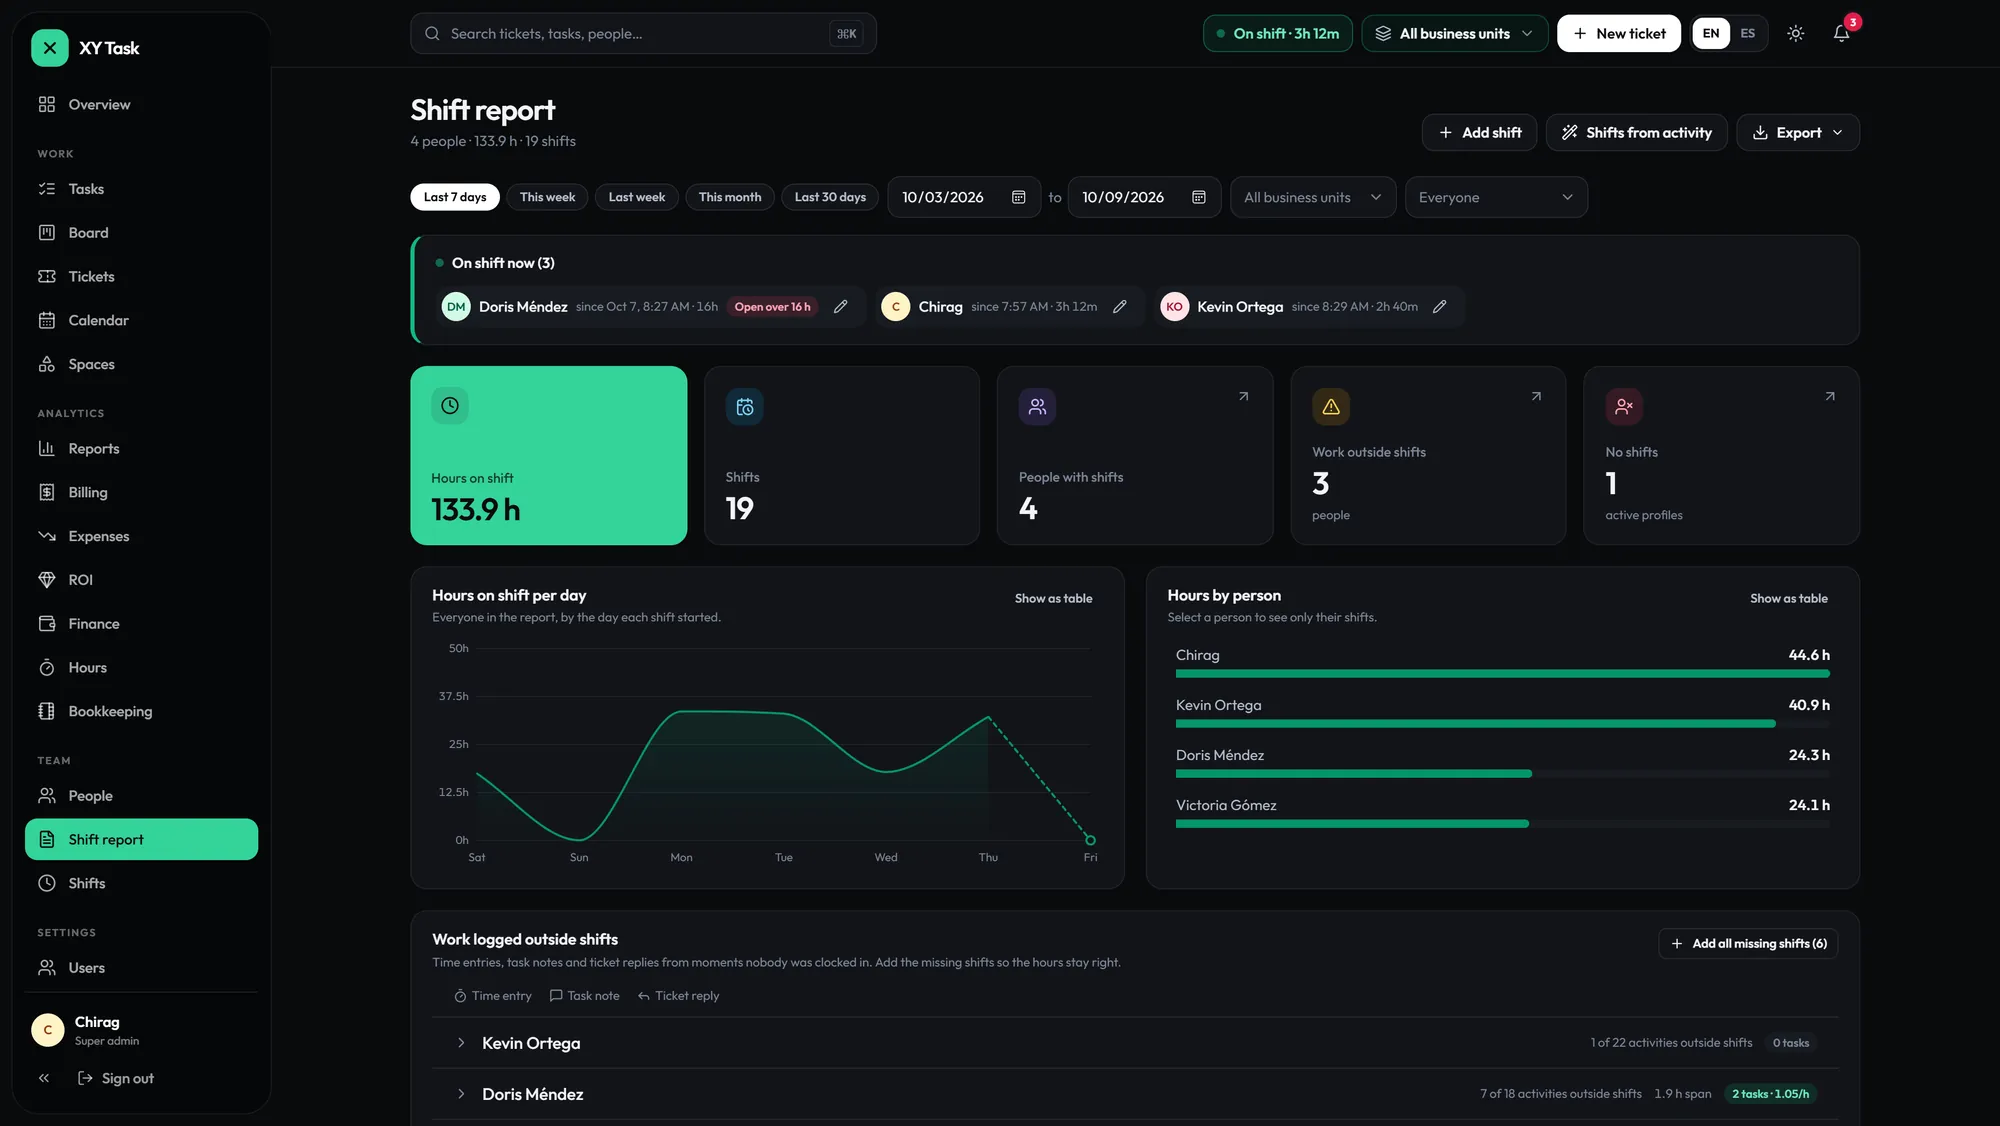Go to Billing in sidebar

(88, 492)
